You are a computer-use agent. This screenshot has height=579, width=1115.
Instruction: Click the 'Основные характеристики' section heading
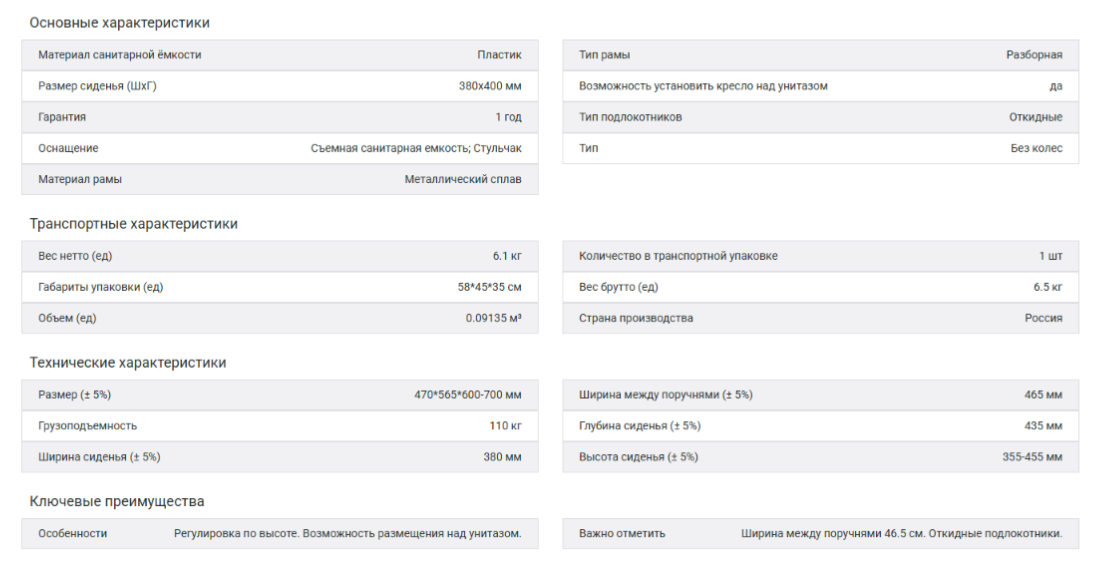click(119, 23)
